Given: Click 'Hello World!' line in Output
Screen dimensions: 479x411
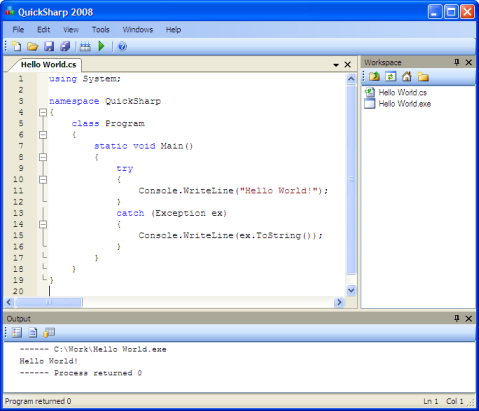Looking at the screenshot, I should (x=49, y=361).
